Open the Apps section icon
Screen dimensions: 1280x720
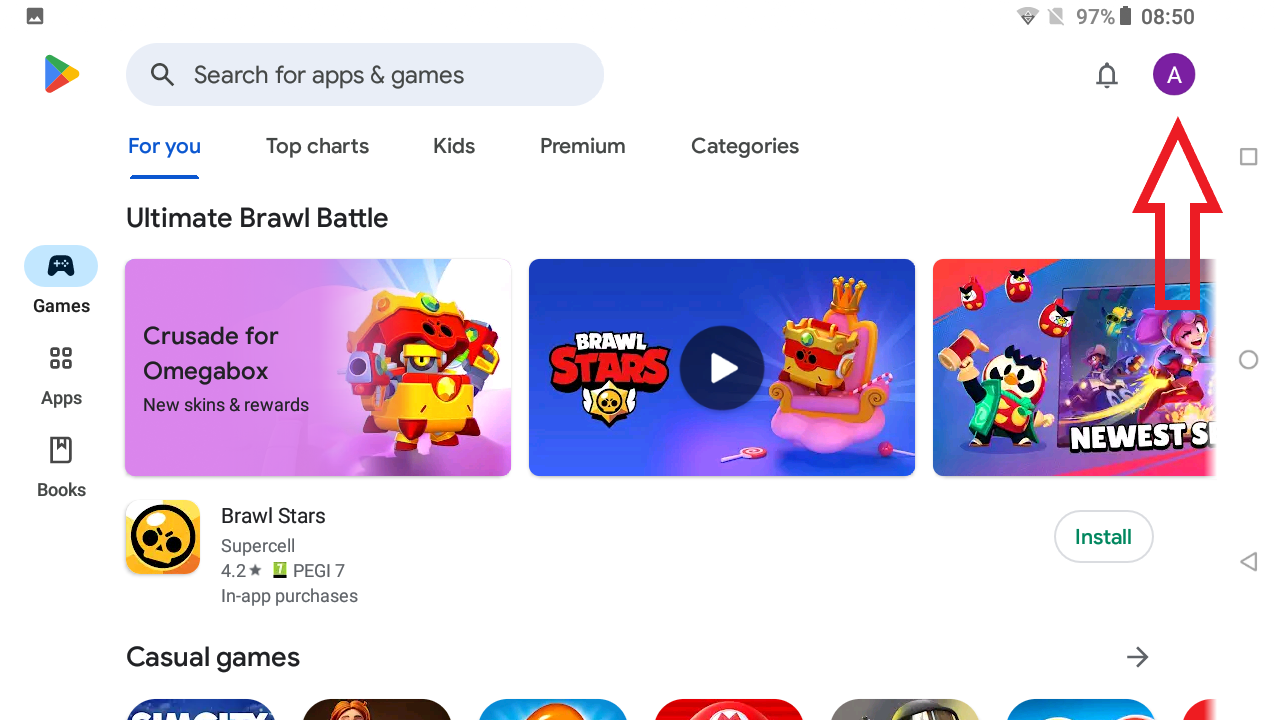pyautogui.click(x=61, y=358)
